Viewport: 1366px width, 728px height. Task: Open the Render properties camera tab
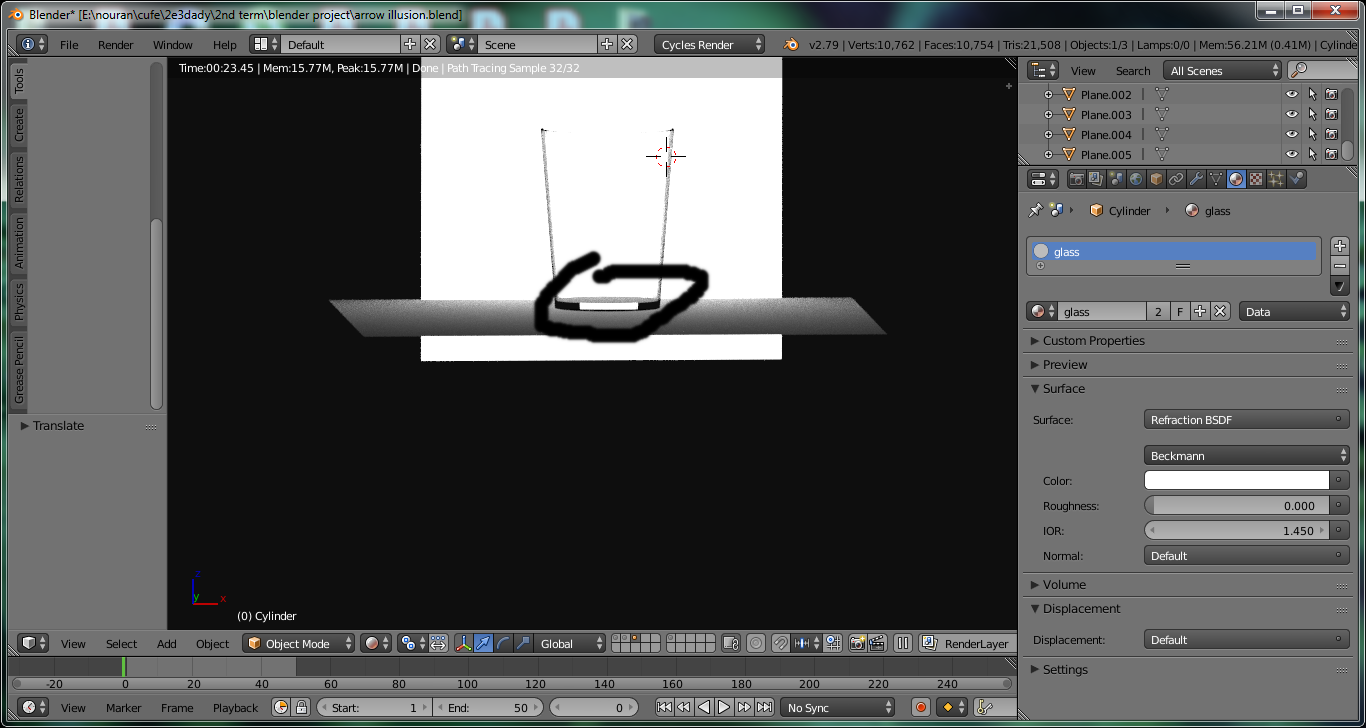(1076, 179)
